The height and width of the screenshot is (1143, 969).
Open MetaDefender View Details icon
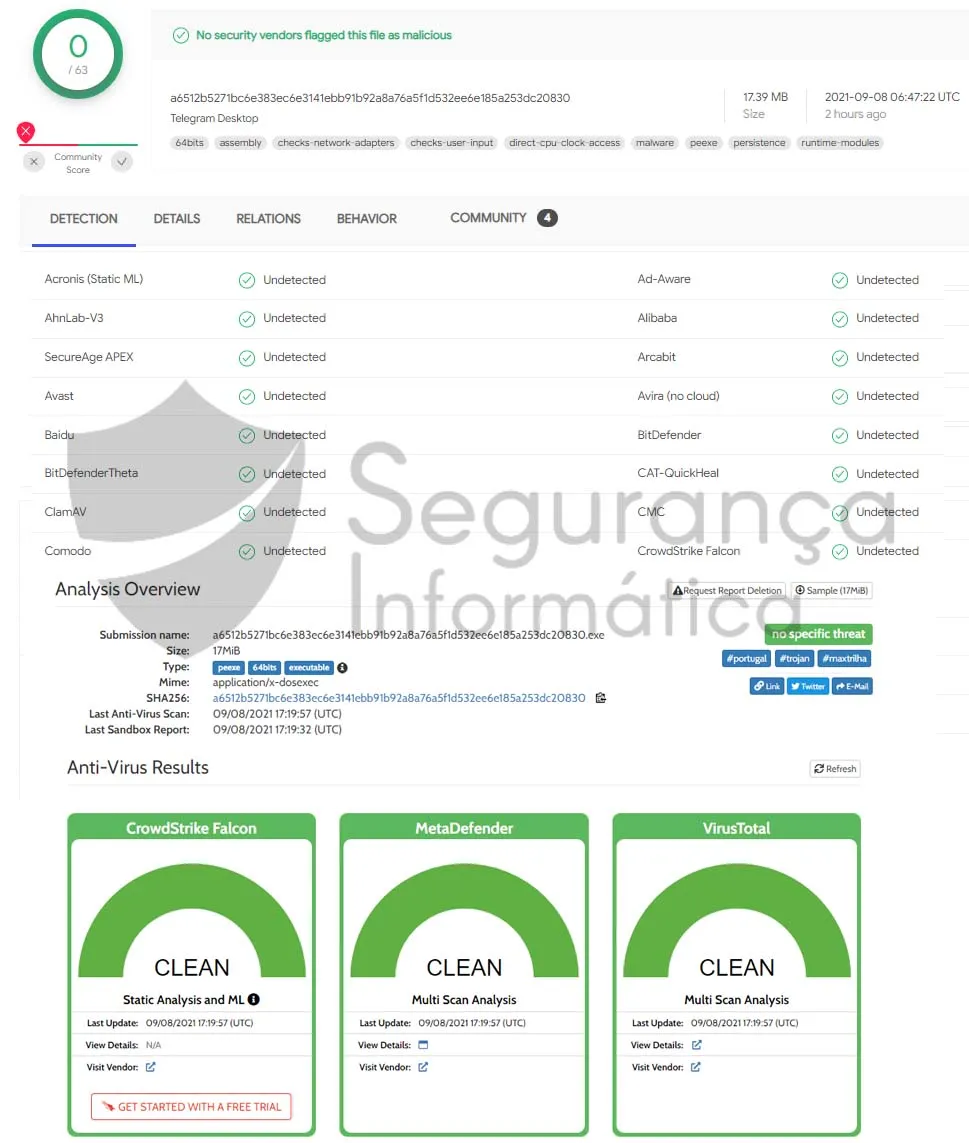[x=423, y=1045]
